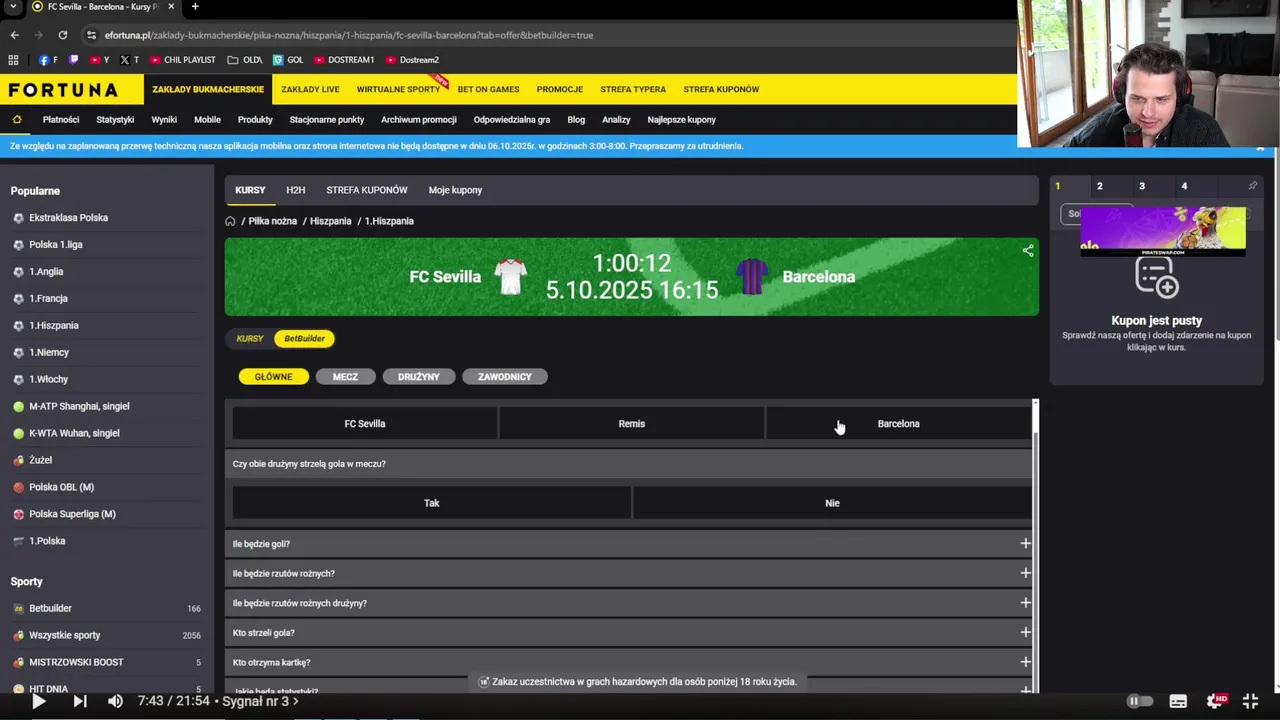Image resolution: width=1280 pixels, height=720 pixels.
Task: Open Ekstraklasa Polska in sidebar
Action: (x=68, y=218)
